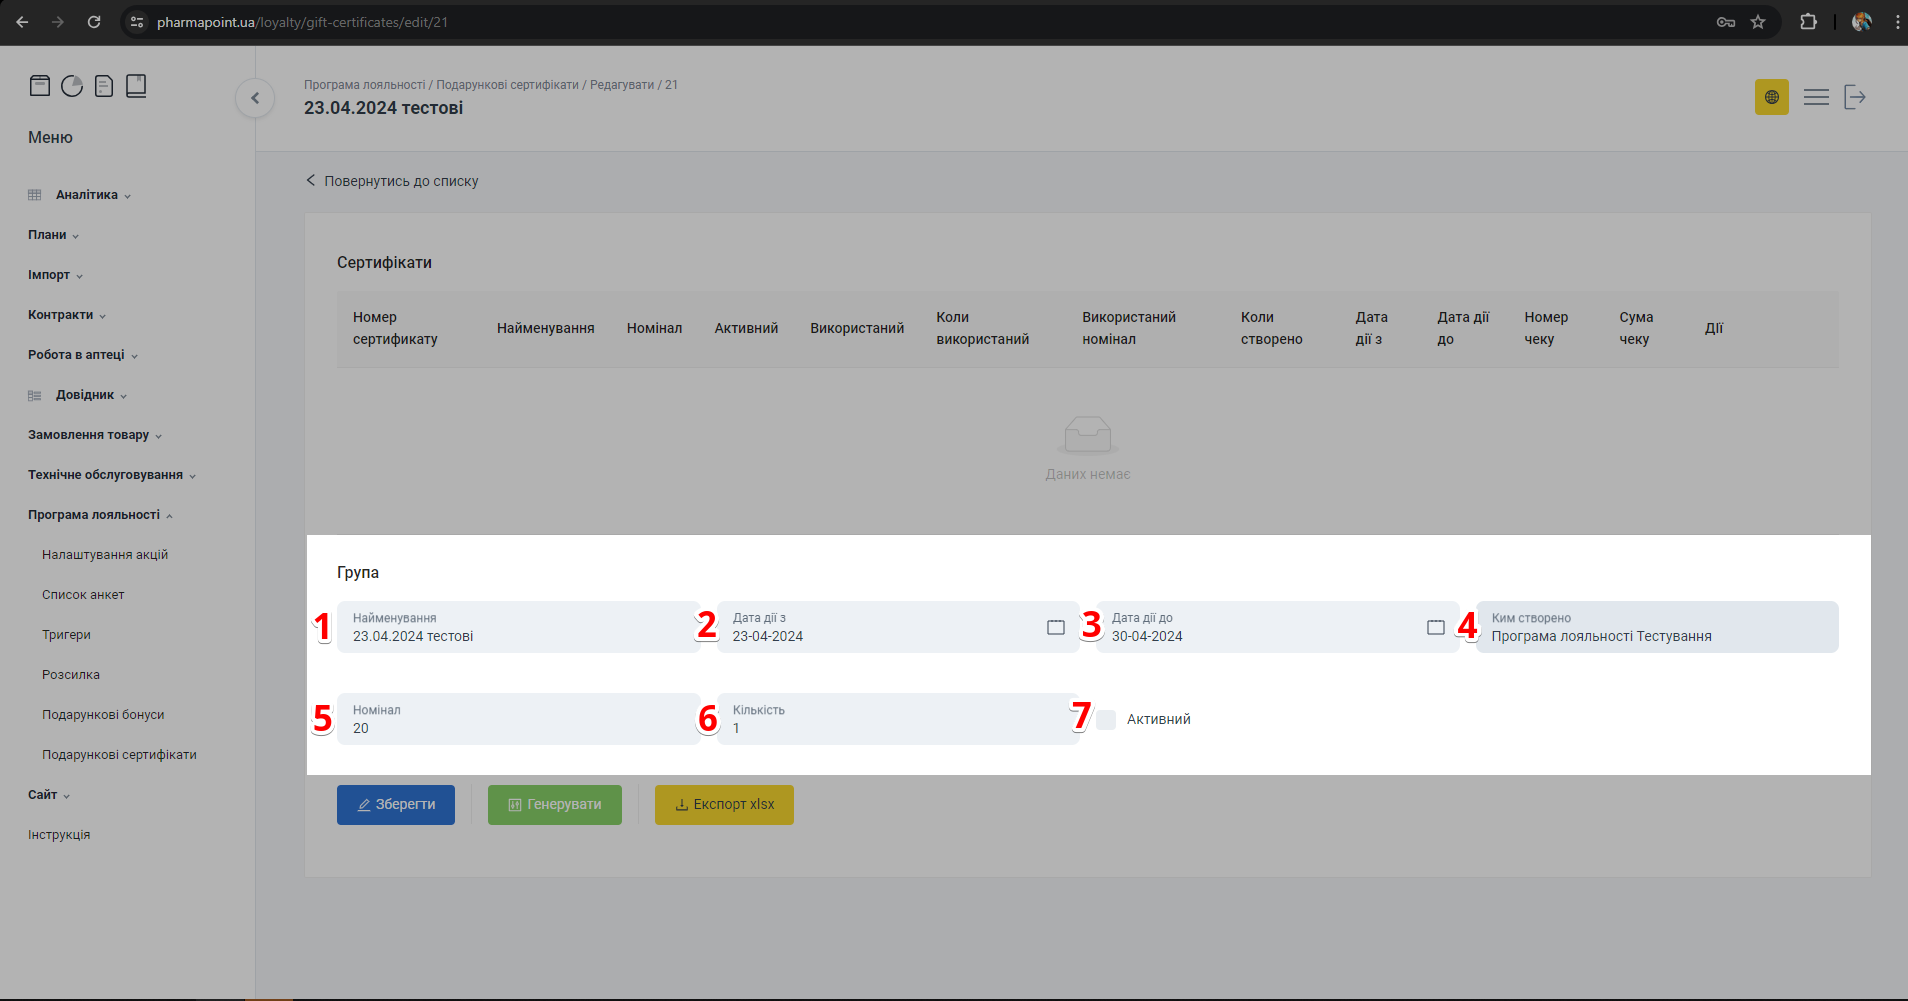Open the hamburger menu icon in header
1908x1001 pixels.
1816,97
